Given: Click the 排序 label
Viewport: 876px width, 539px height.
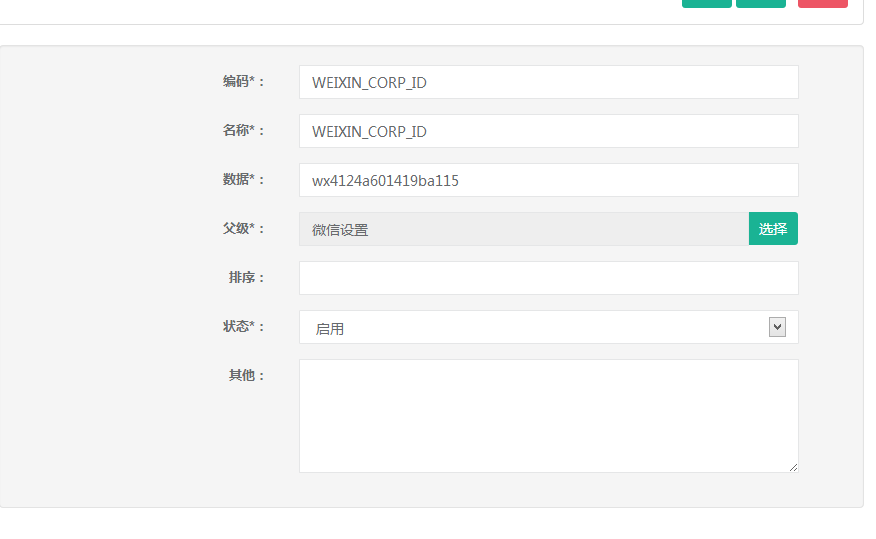Looking at the screenshot, I should 246,277.
